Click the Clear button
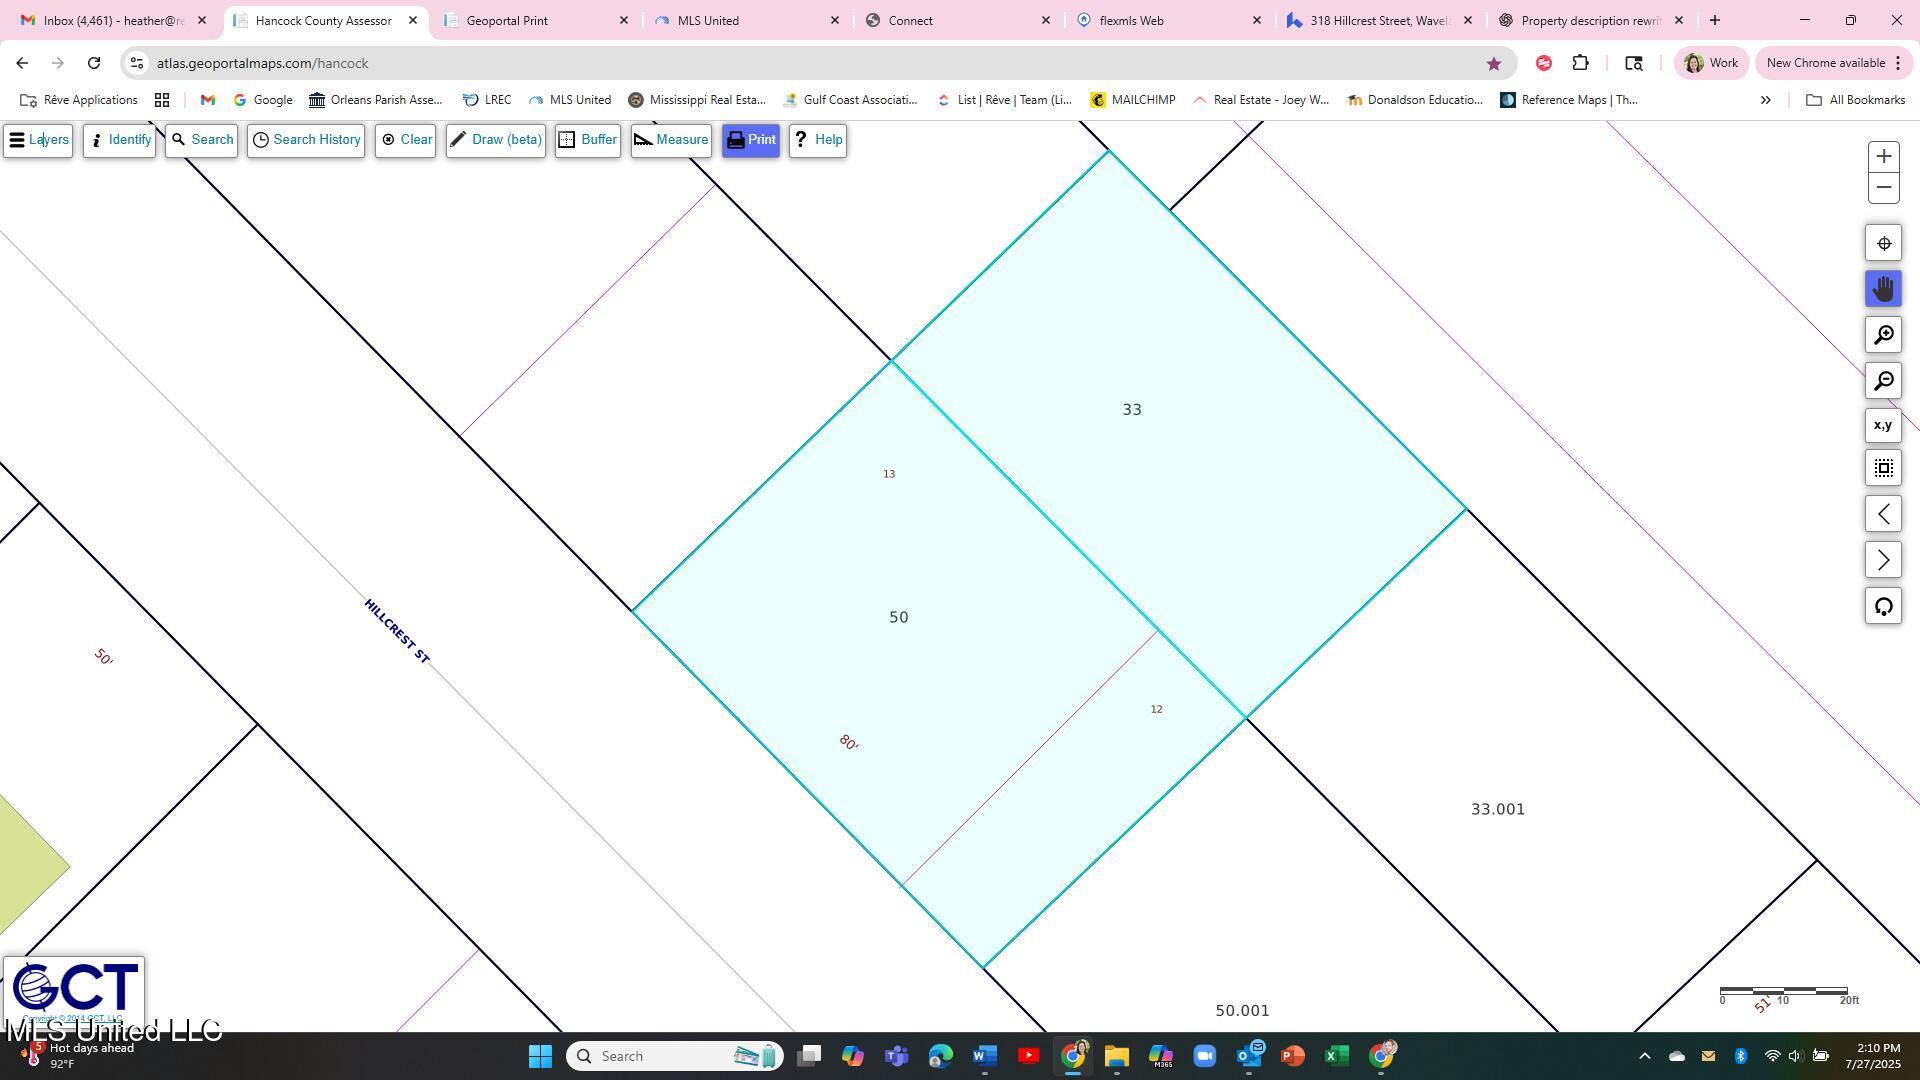1920x1080 pixels. click(405, 140)
